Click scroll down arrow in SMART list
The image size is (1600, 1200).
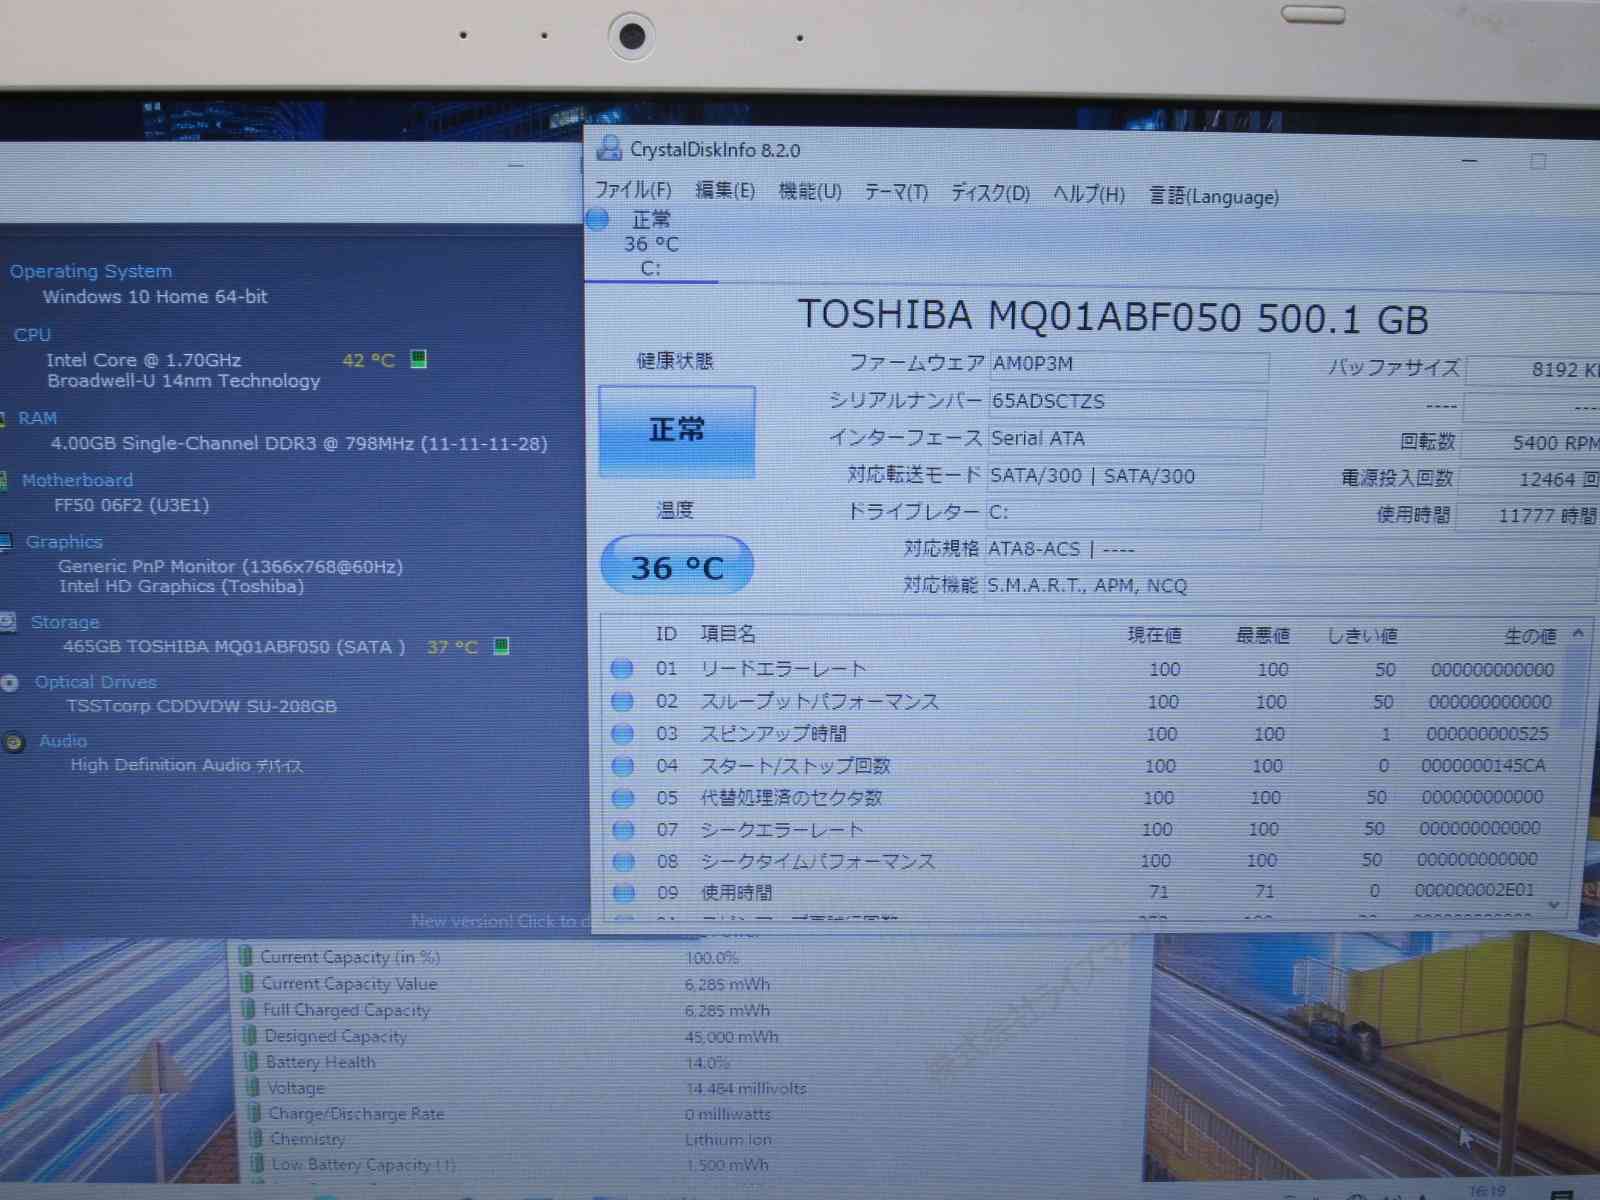click(1554, 904)
